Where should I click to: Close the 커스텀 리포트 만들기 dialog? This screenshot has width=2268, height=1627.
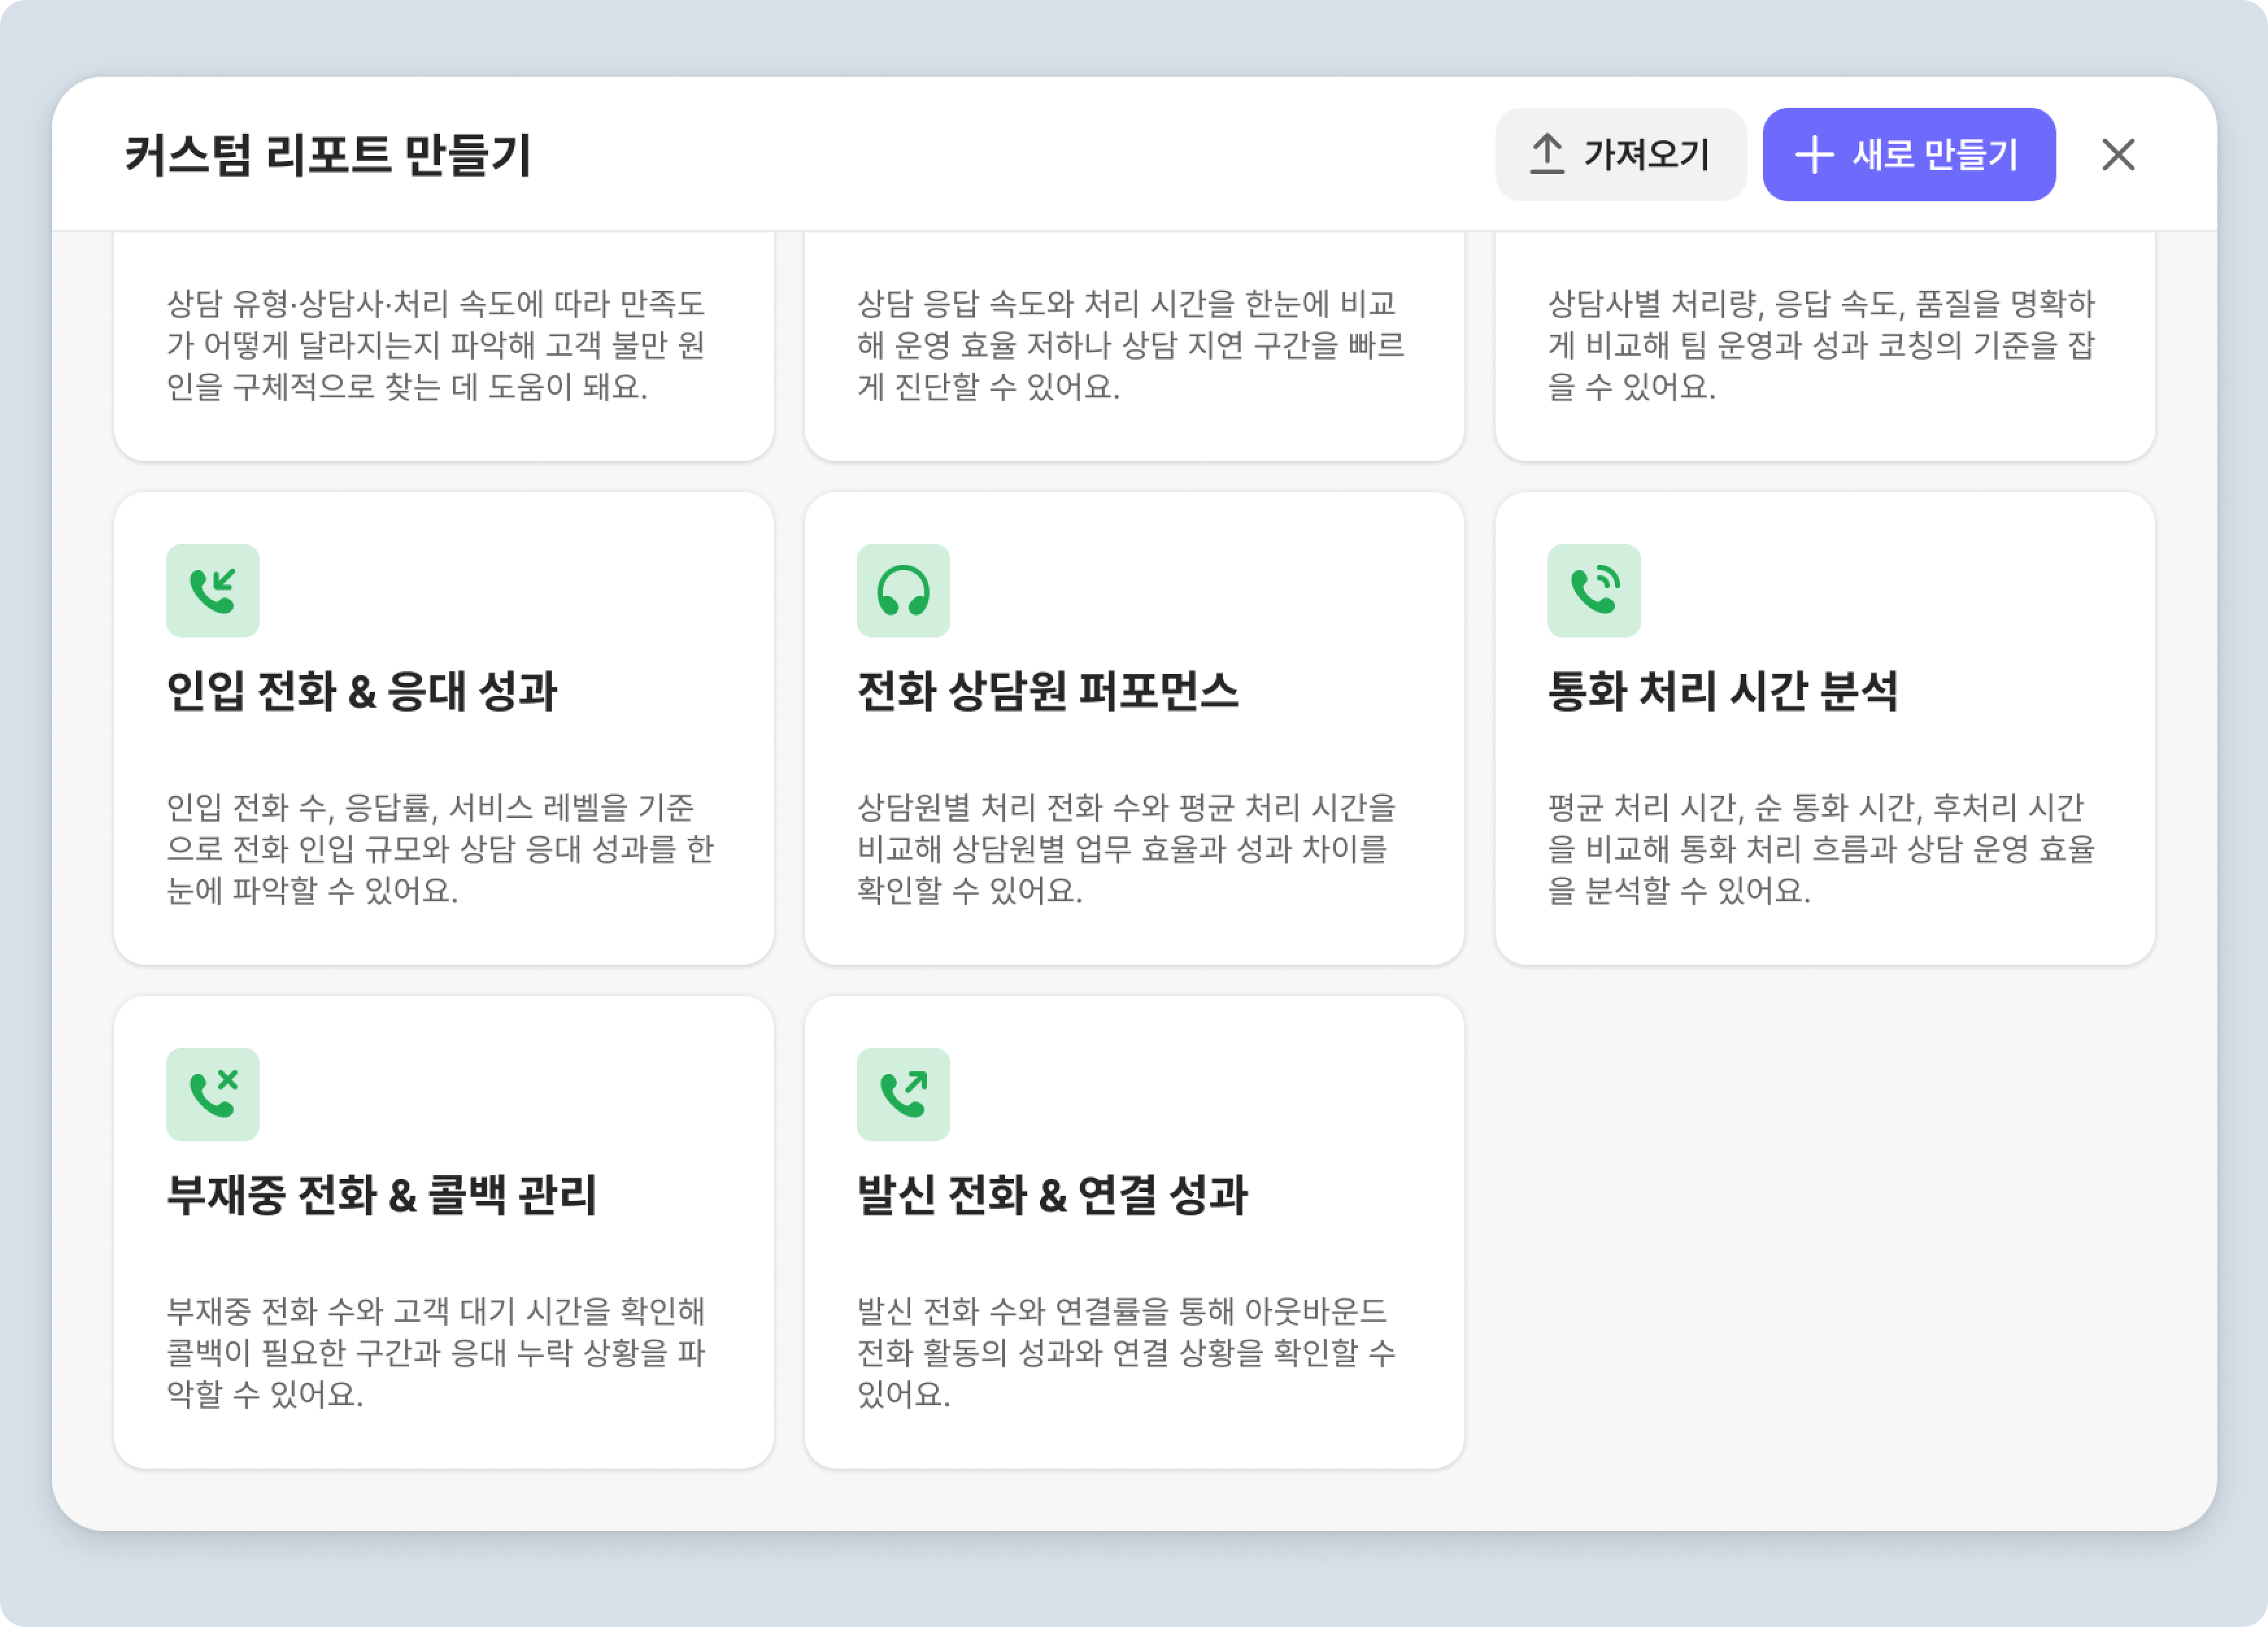click(2117, 155)
